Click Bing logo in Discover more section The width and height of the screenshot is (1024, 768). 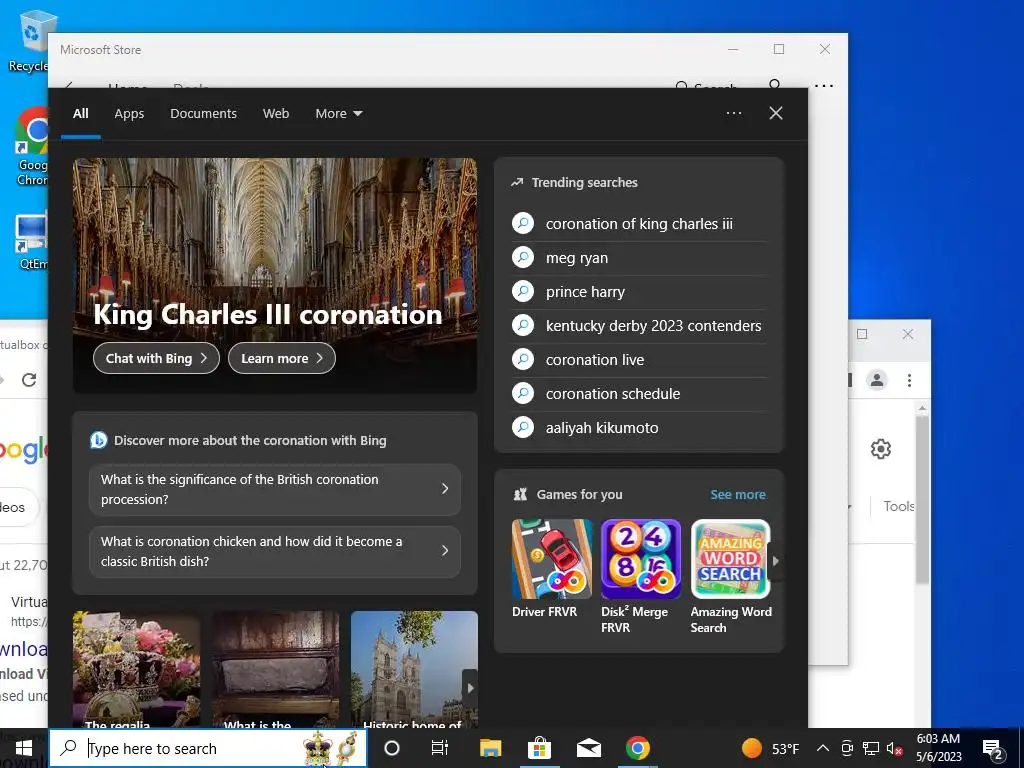(99, 440)
